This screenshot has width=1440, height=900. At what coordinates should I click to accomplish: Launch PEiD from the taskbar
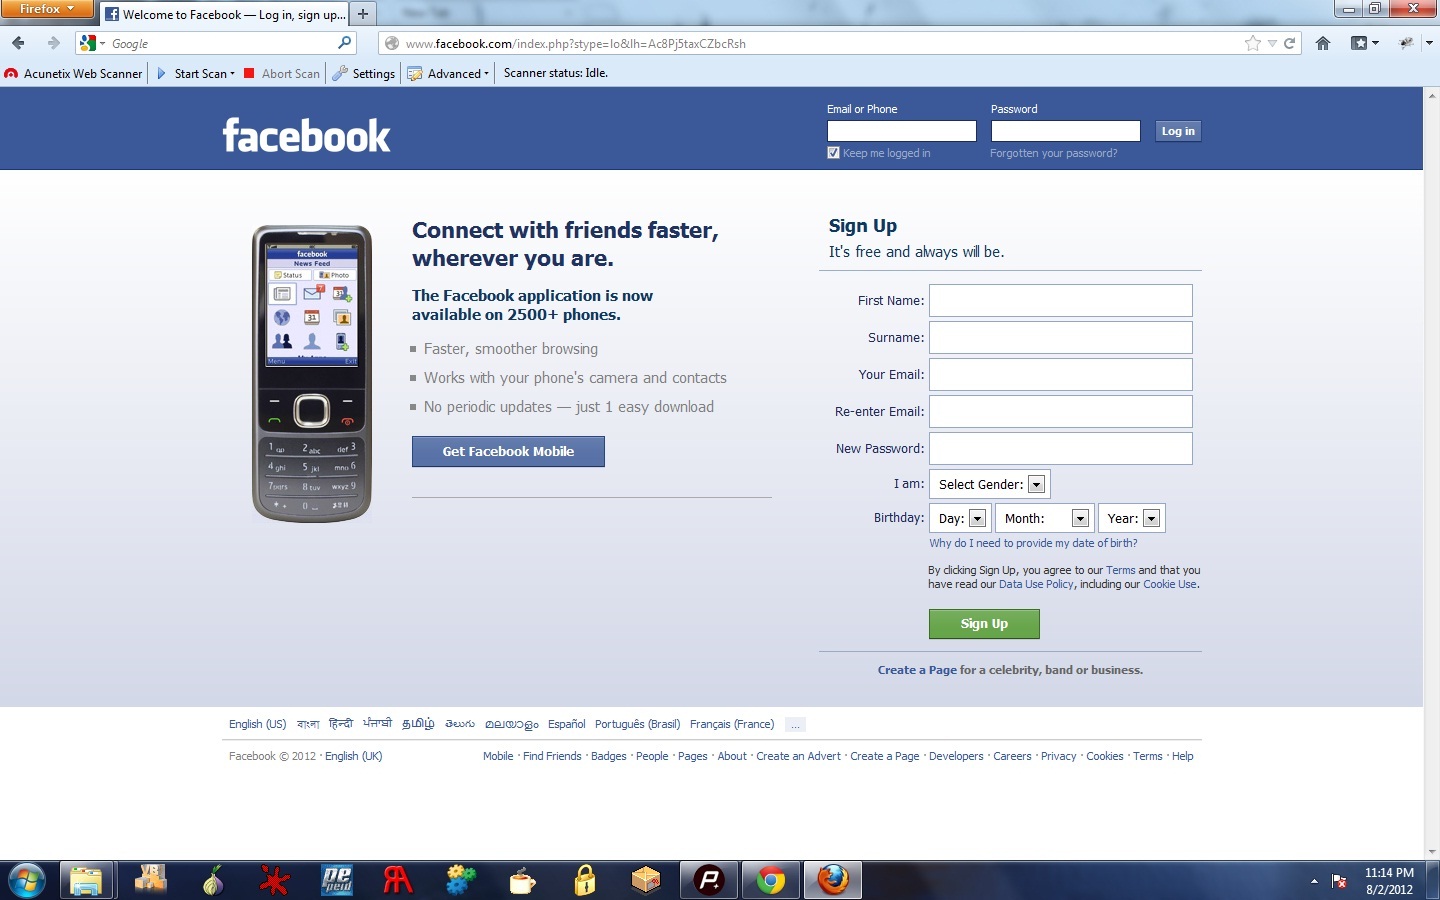(337, 881)
